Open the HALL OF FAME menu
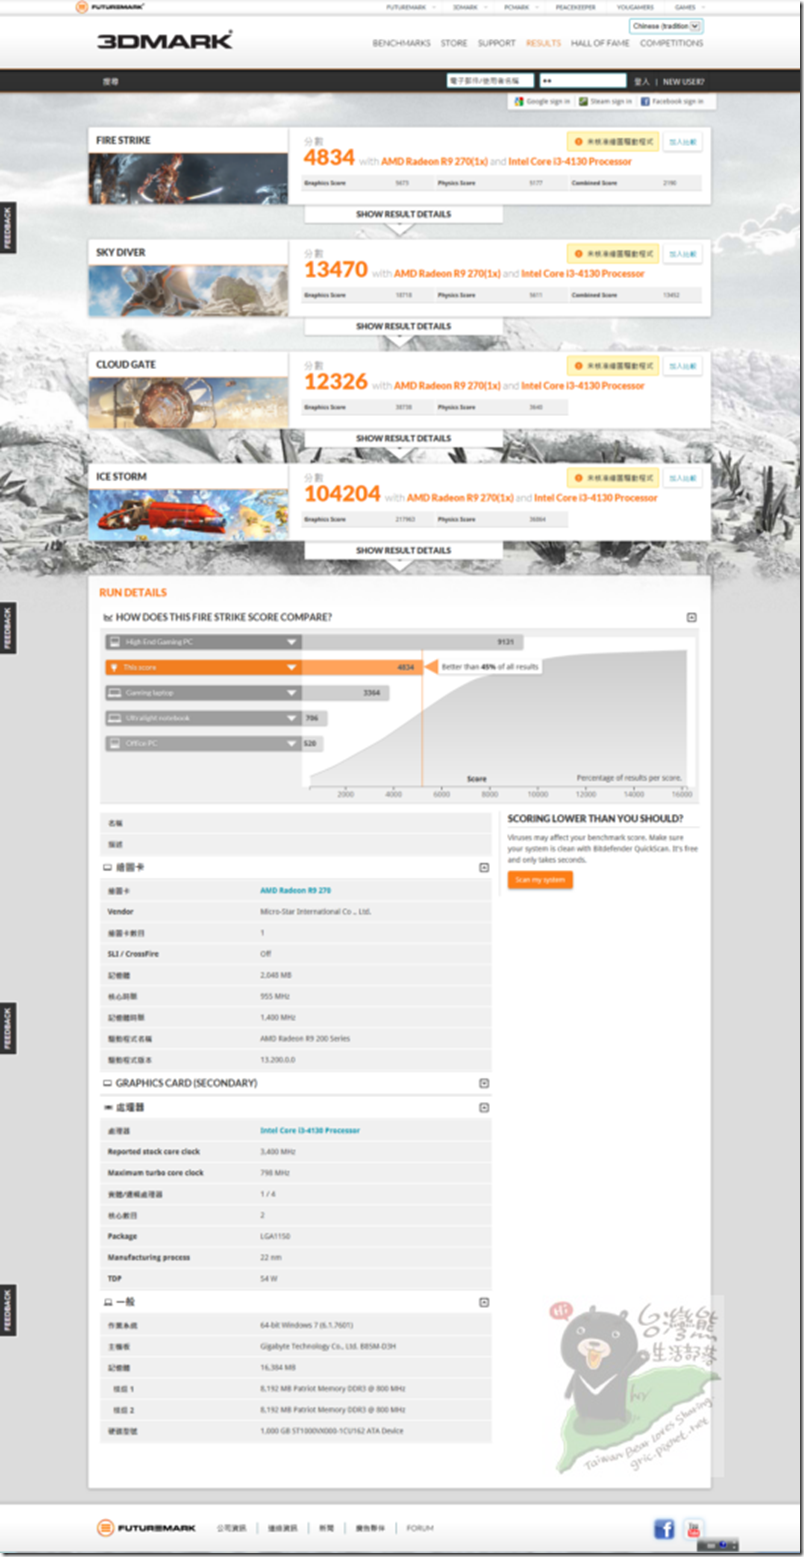The height and width of the screenshot is (1557, 804). click(600, 43)
